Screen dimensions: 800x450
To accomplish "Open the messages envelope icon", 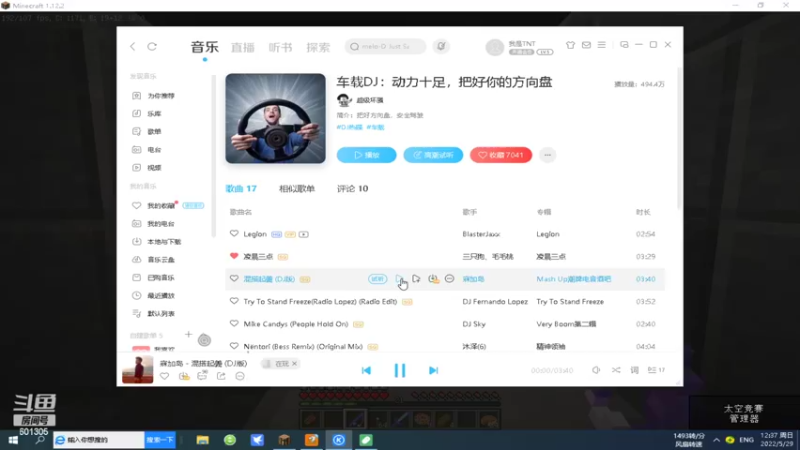I will click(586, 45).
